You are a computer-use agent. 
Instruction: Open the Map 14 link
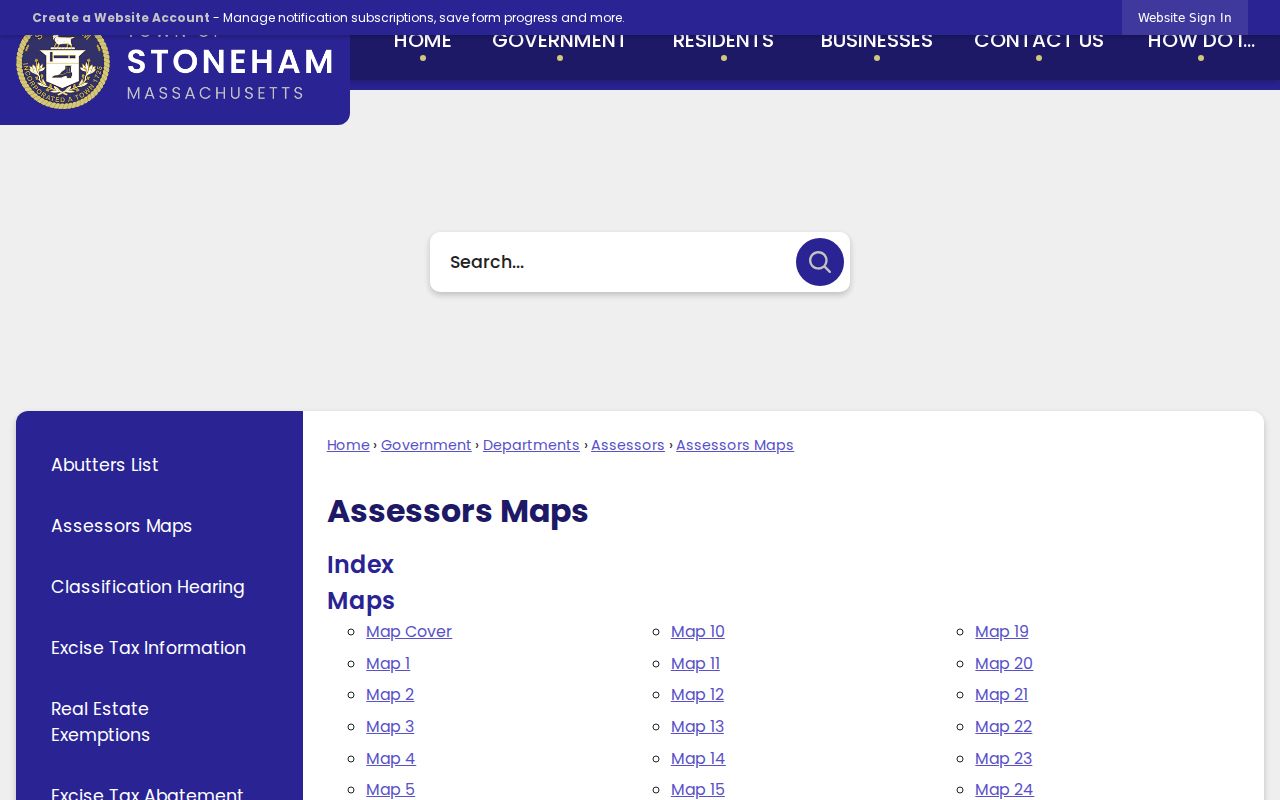click(698, 759)
